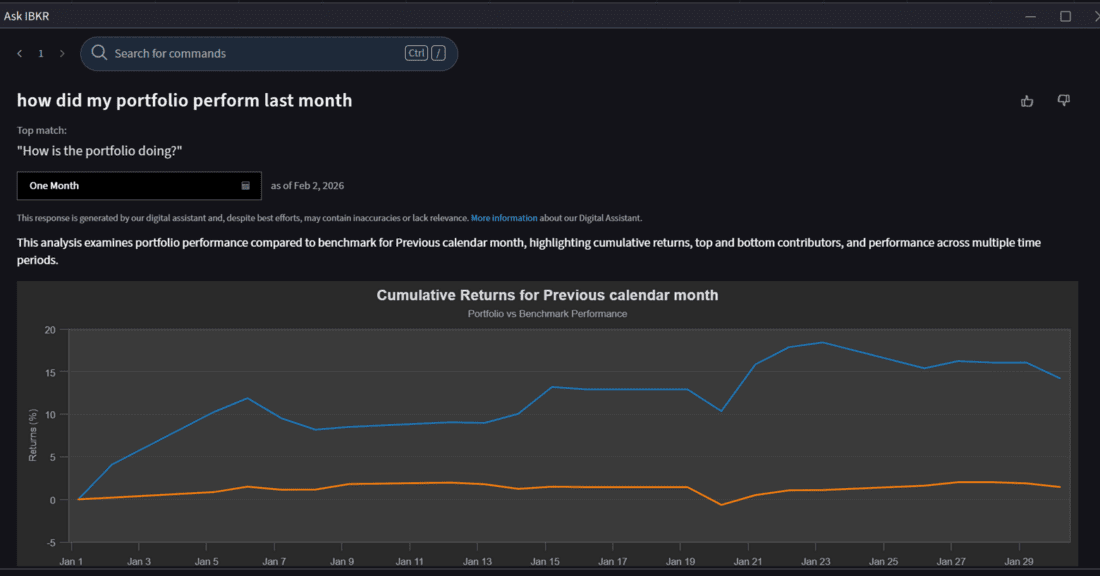Select the "How is the portfolio doing?" match
The image size is (1100, 576).
click(x=99, y=150)
